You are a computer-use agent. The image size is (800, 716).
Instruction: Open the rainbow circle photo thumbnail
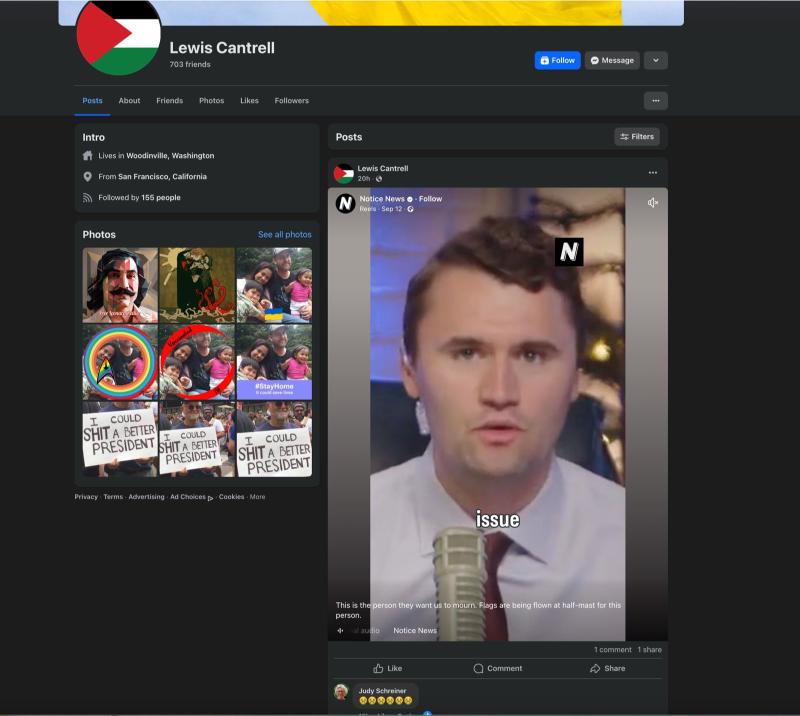120,362
